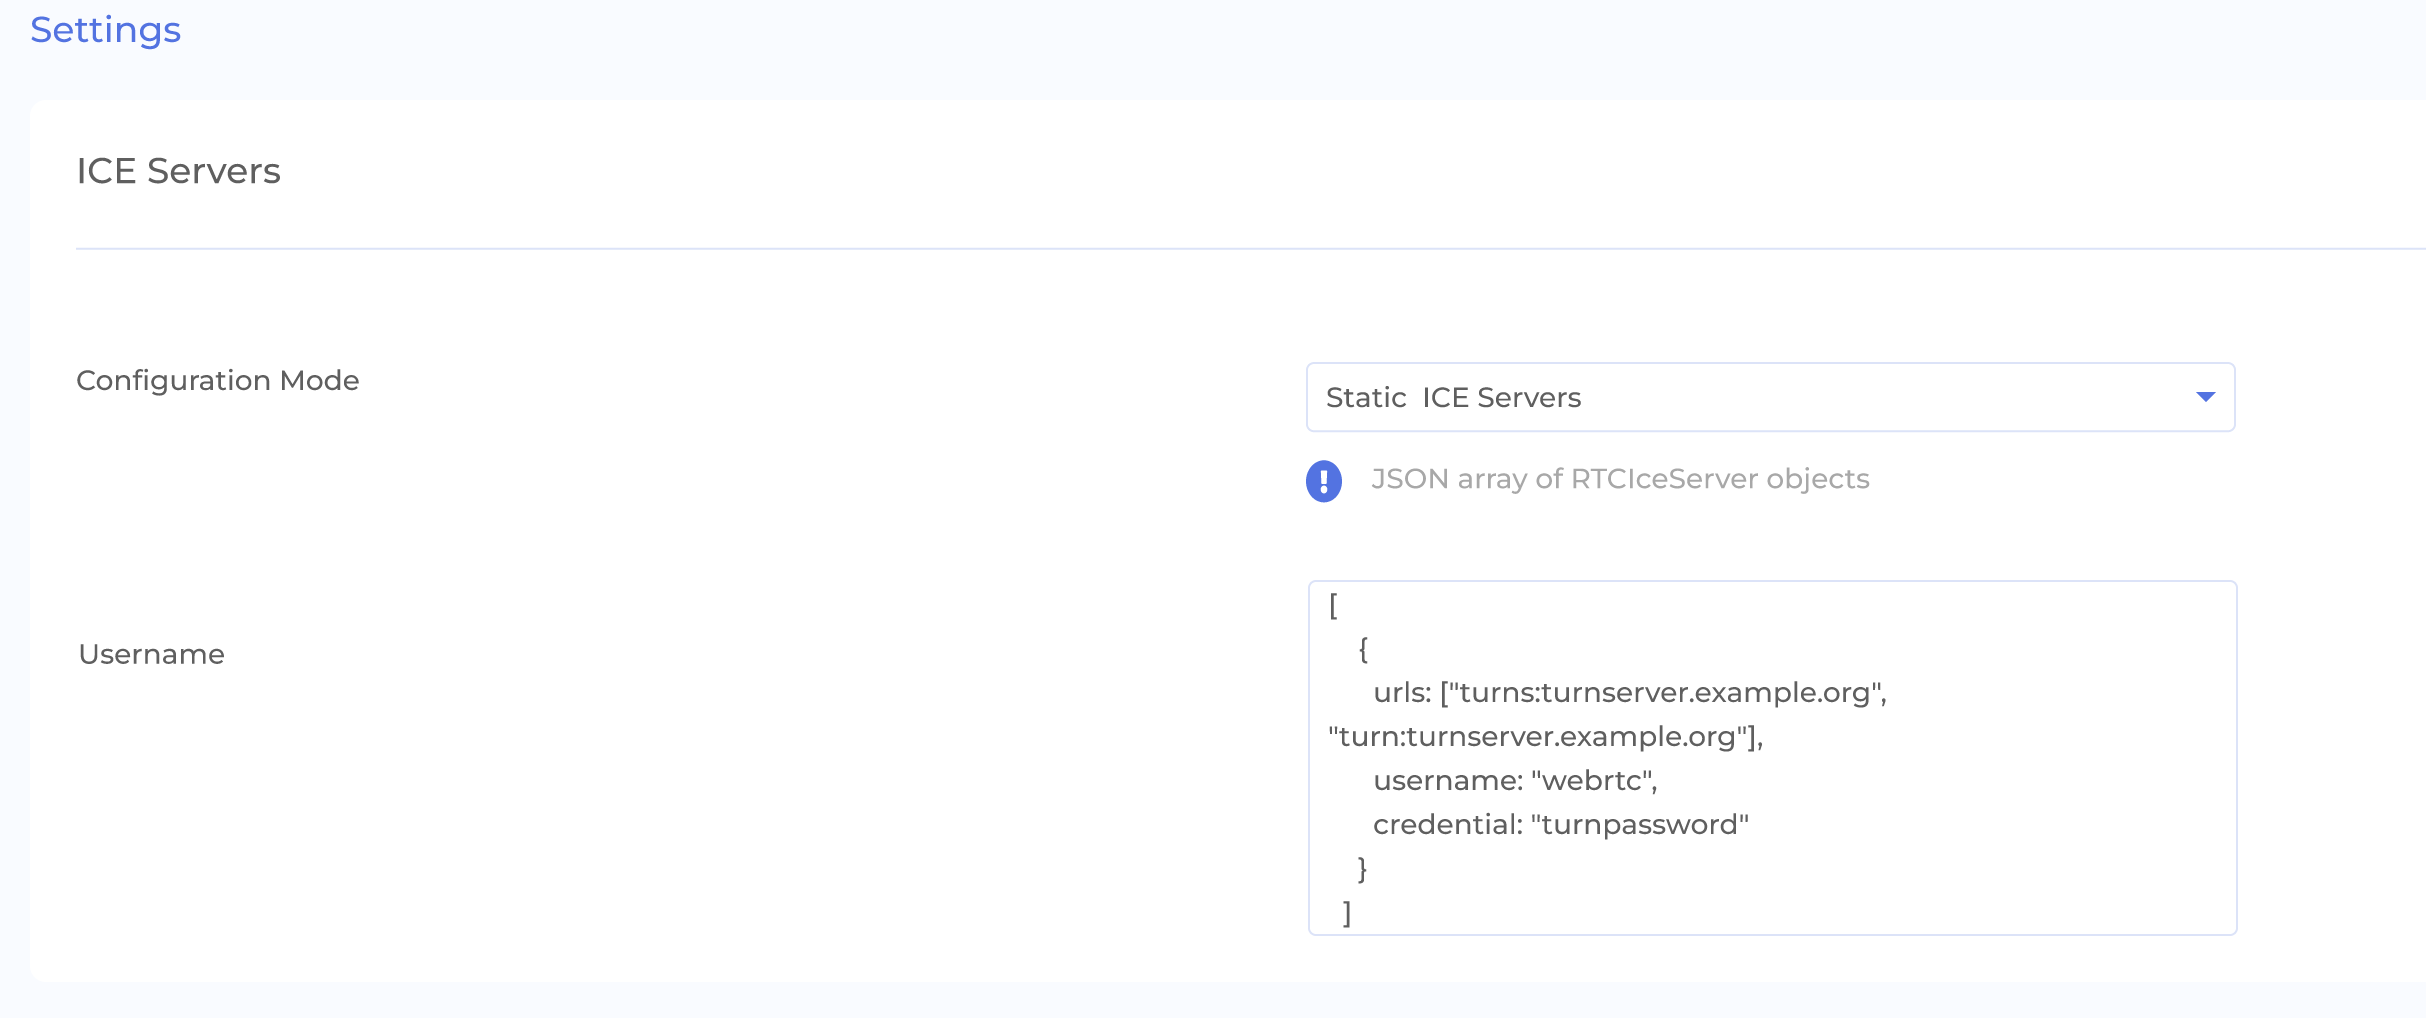Viewport: 2426px width, 1018px height.
Task: Click the username webrtc line in the textarea
Action: [x=1515, y=780]
